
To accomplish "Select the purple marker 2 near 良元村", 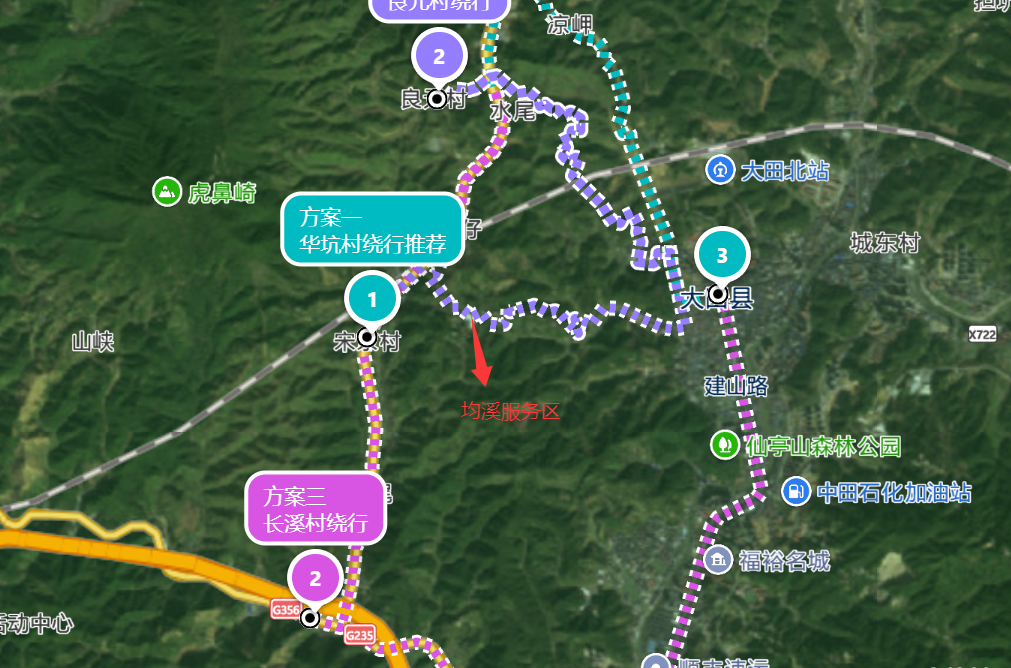I will click(439, 57).
